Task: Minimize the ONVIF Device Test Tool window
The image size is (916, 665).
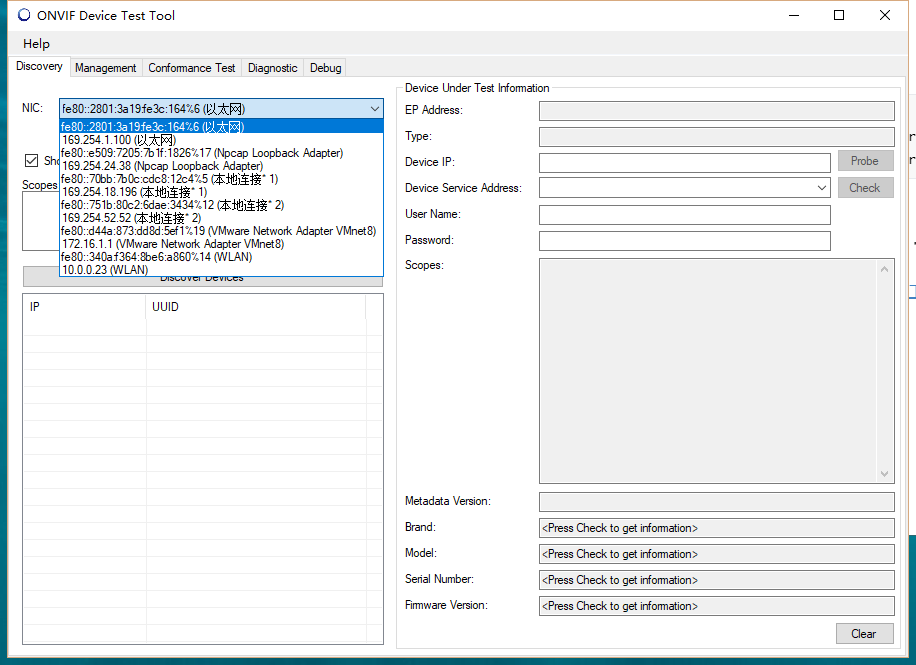Action: click(x=794, y=15)
